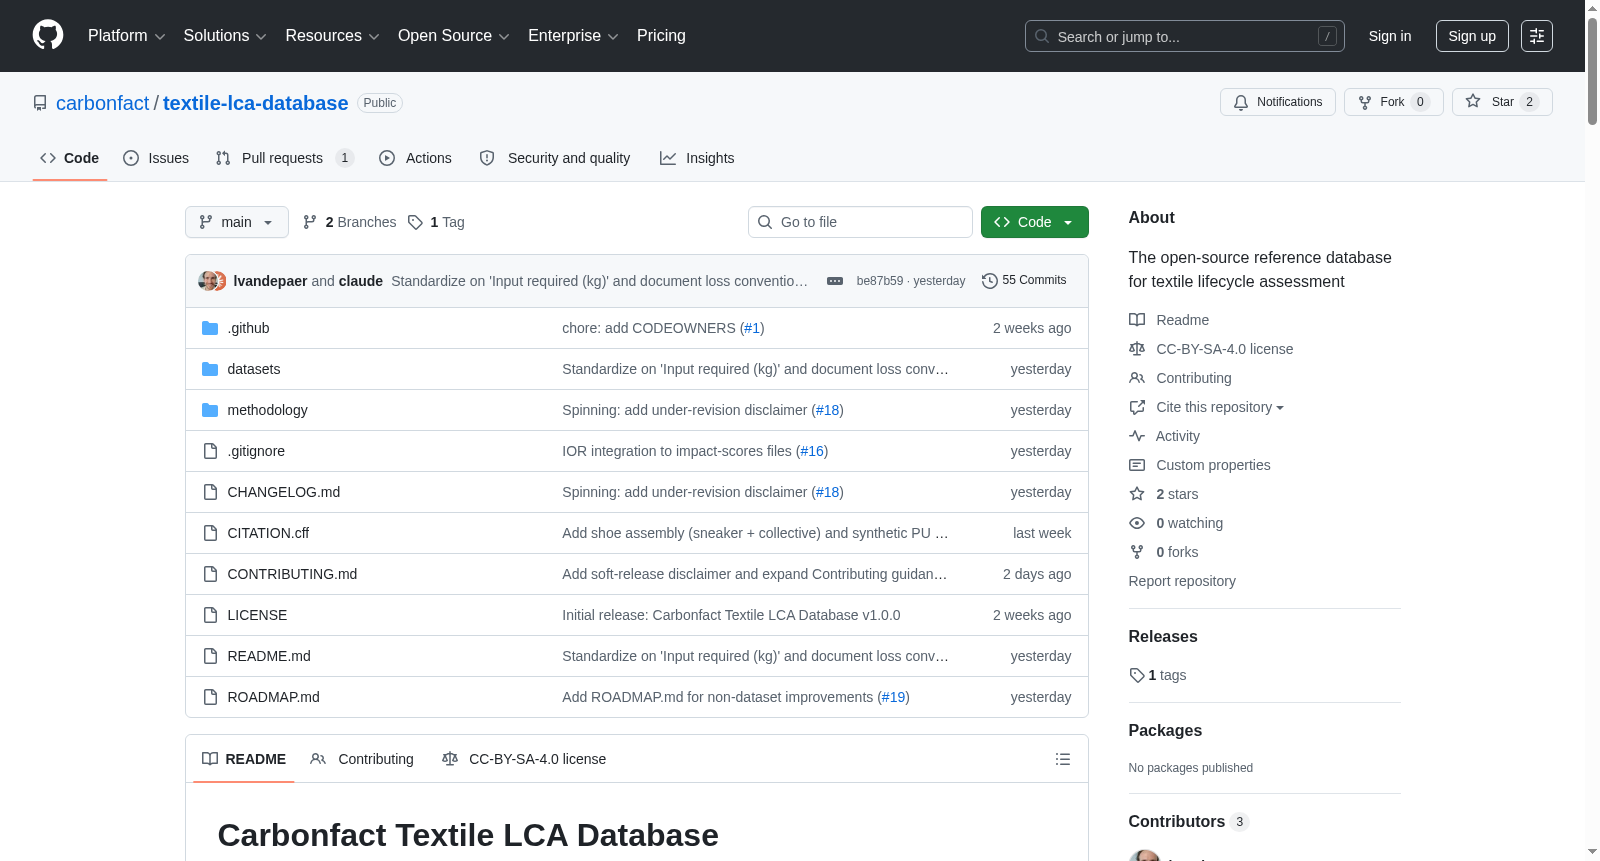
Task: Open the green Code clone dropdown
Action: (1034, 222)
